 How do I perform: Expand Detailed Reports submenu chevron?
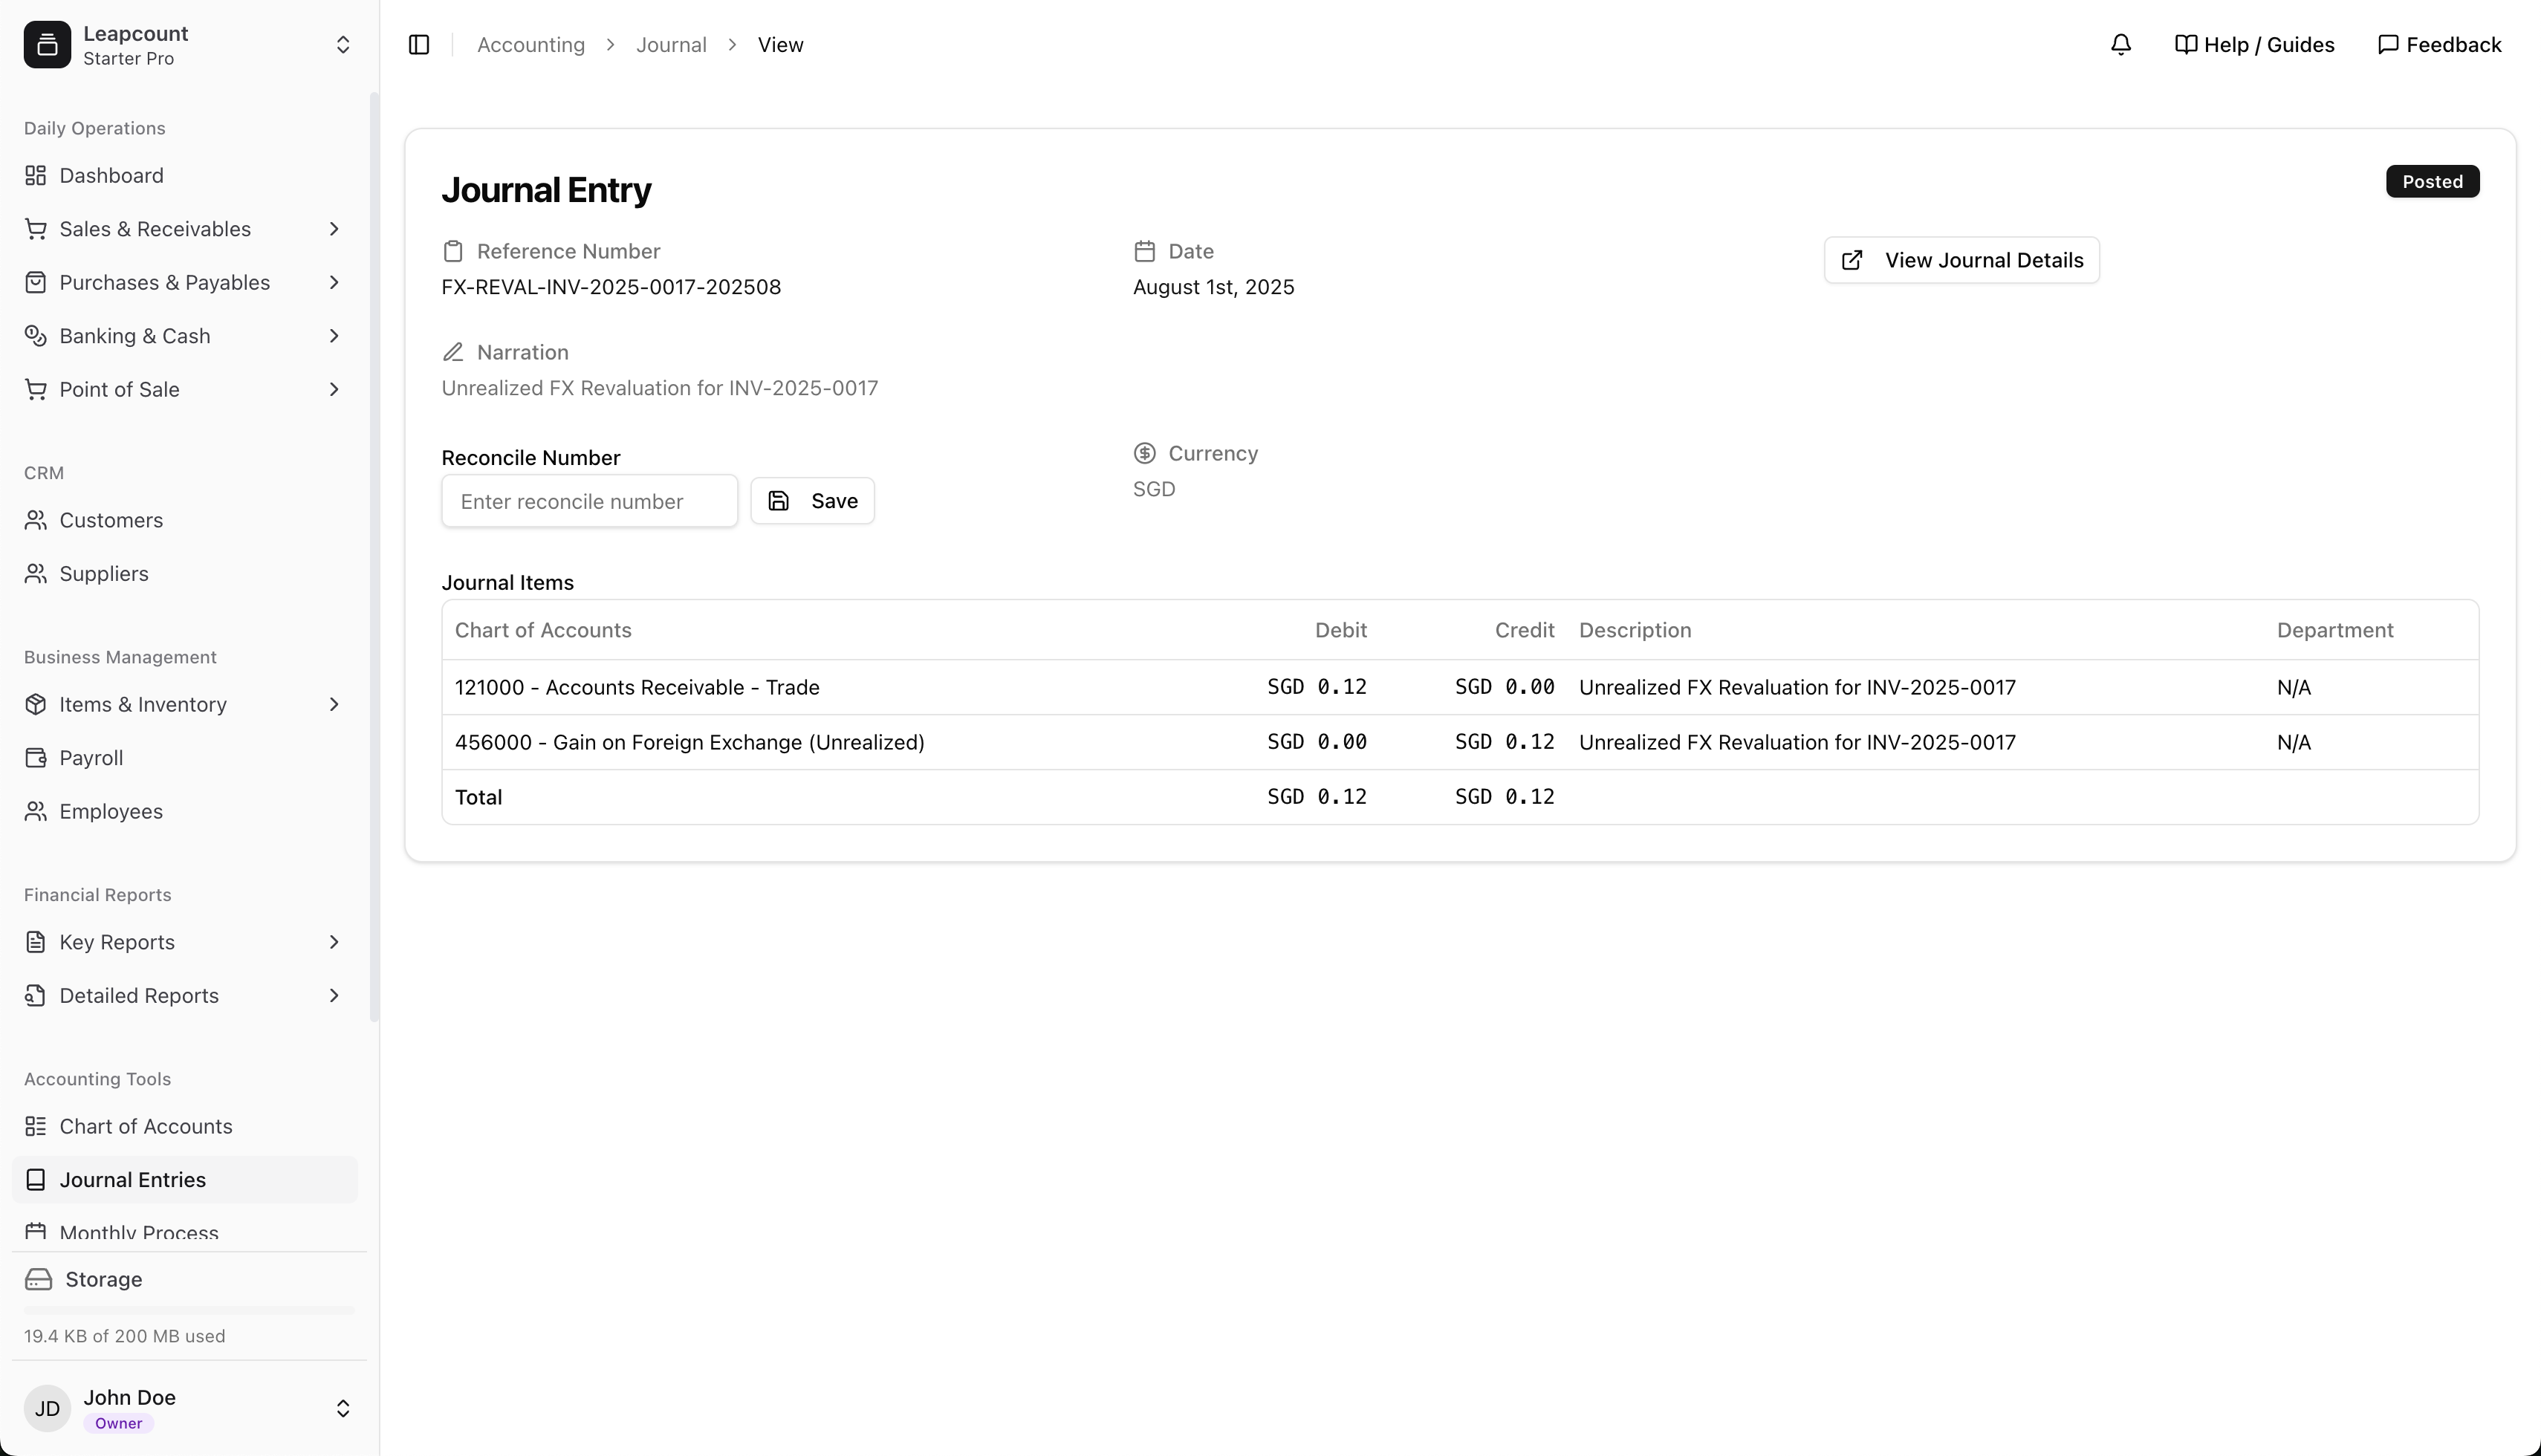click(334, 996)
